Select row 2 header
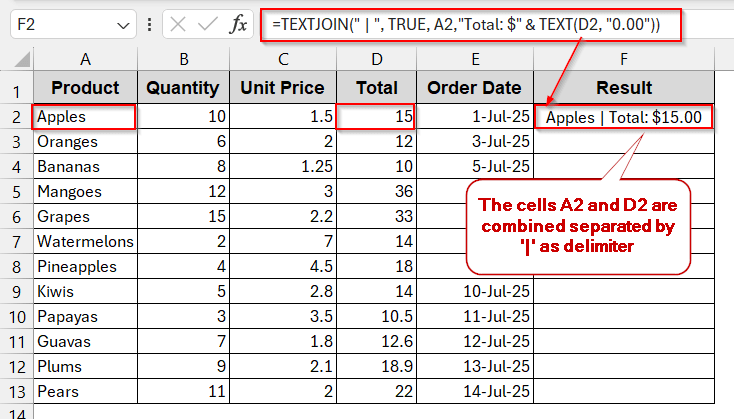 16,117
